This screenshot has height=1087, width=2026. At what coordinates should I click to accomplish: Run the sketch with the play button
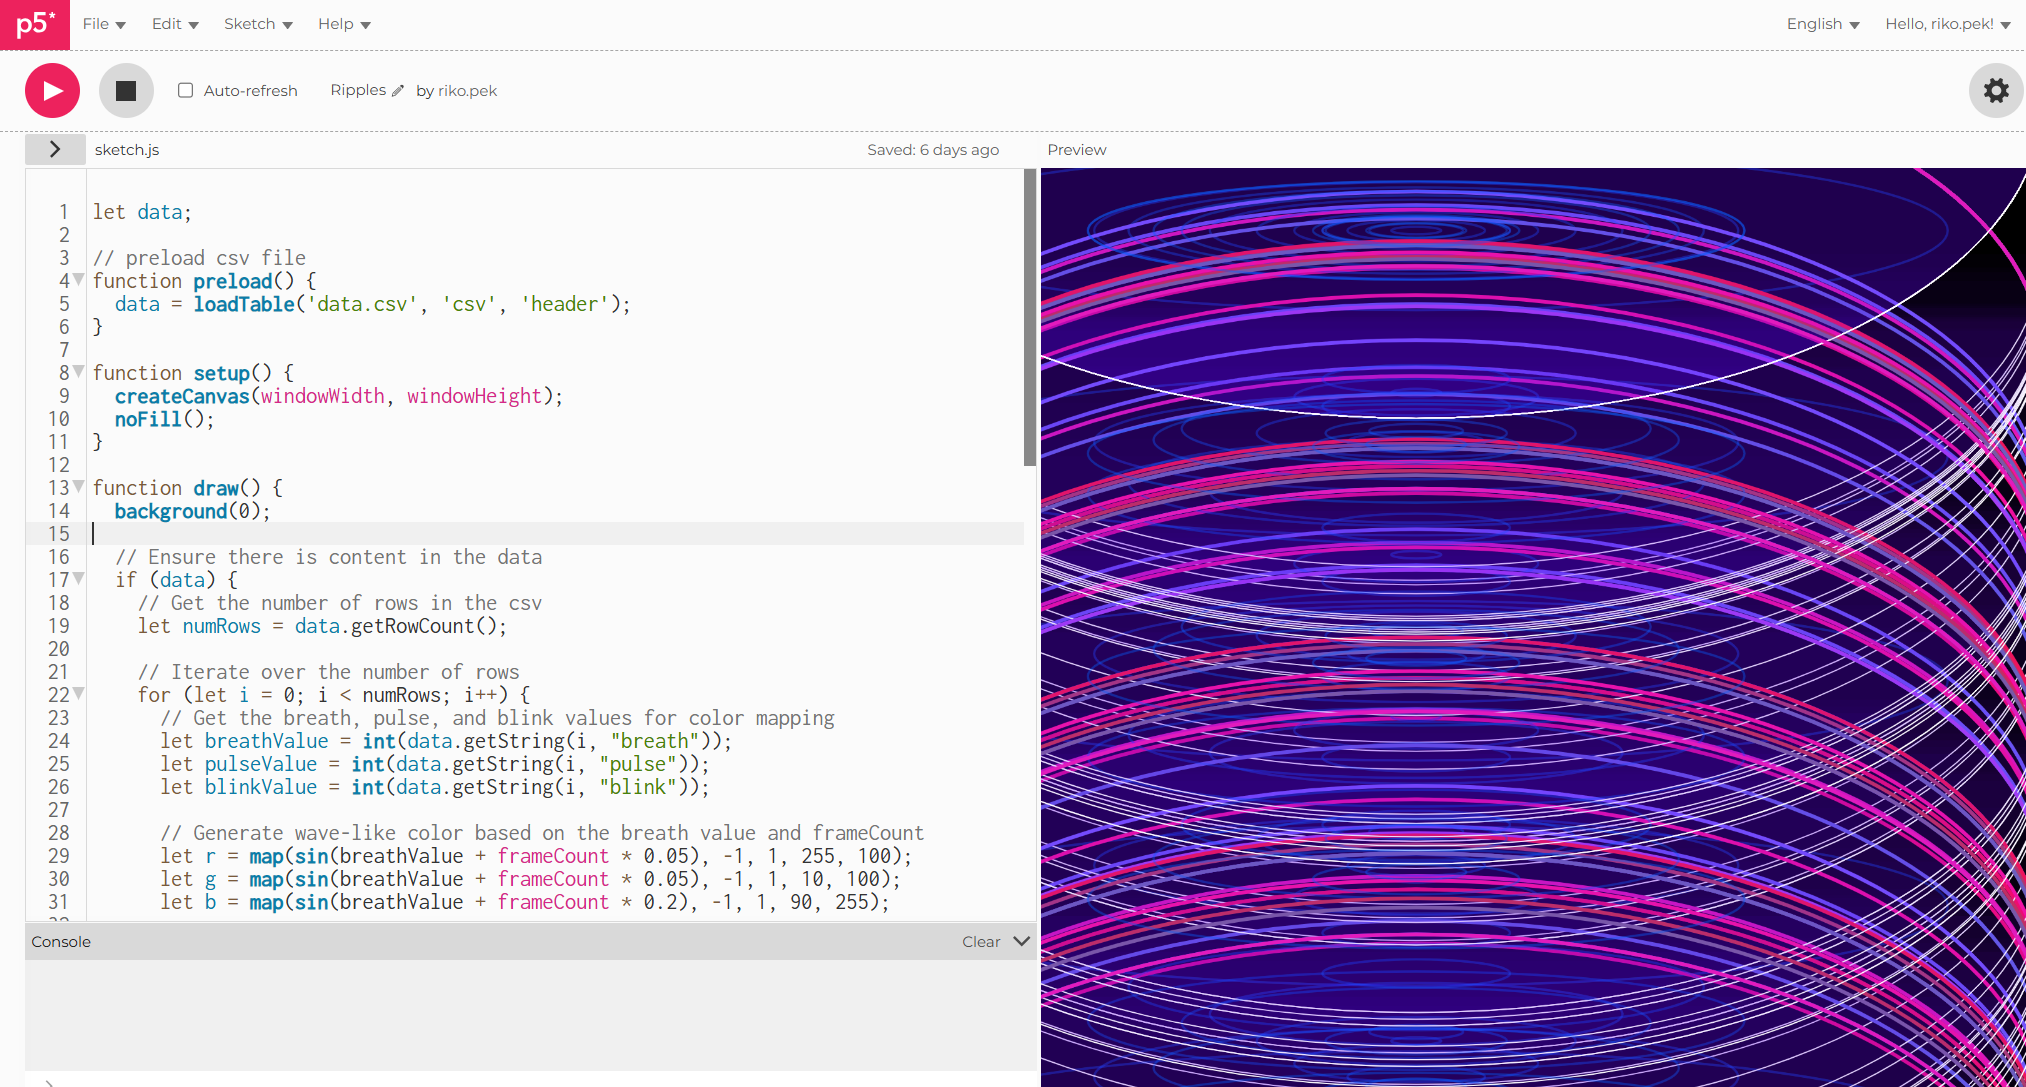(52, 91)
